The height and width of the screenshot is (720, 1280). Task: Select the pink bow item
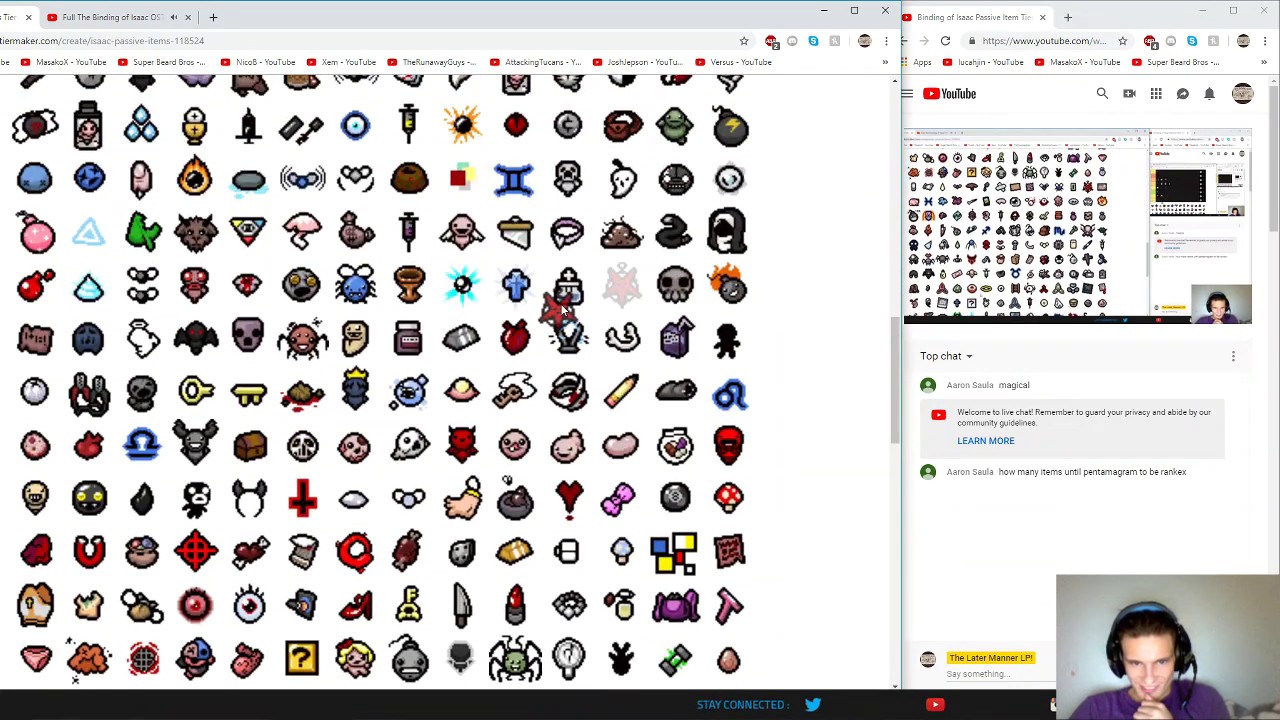(x=618, y=498)
